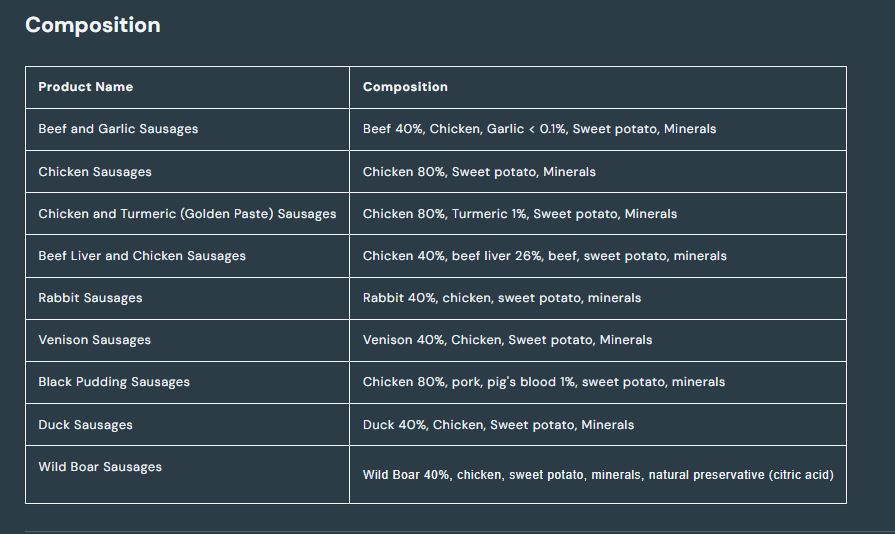This screenshot has height=534, width=895.
Task: Select the Wild Boar Sausages product name
Action: click(x=100, y=467)
